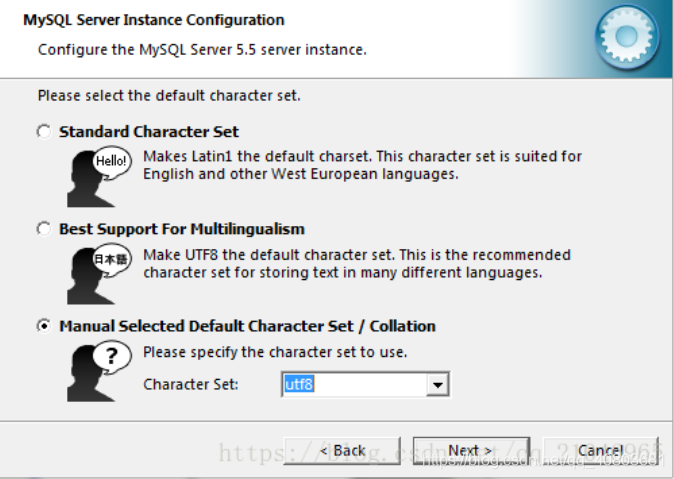The height and width of the screenshot is (479, 674).
Task: Click the Hello! speech bubble person icon
Action: [99, 177]
